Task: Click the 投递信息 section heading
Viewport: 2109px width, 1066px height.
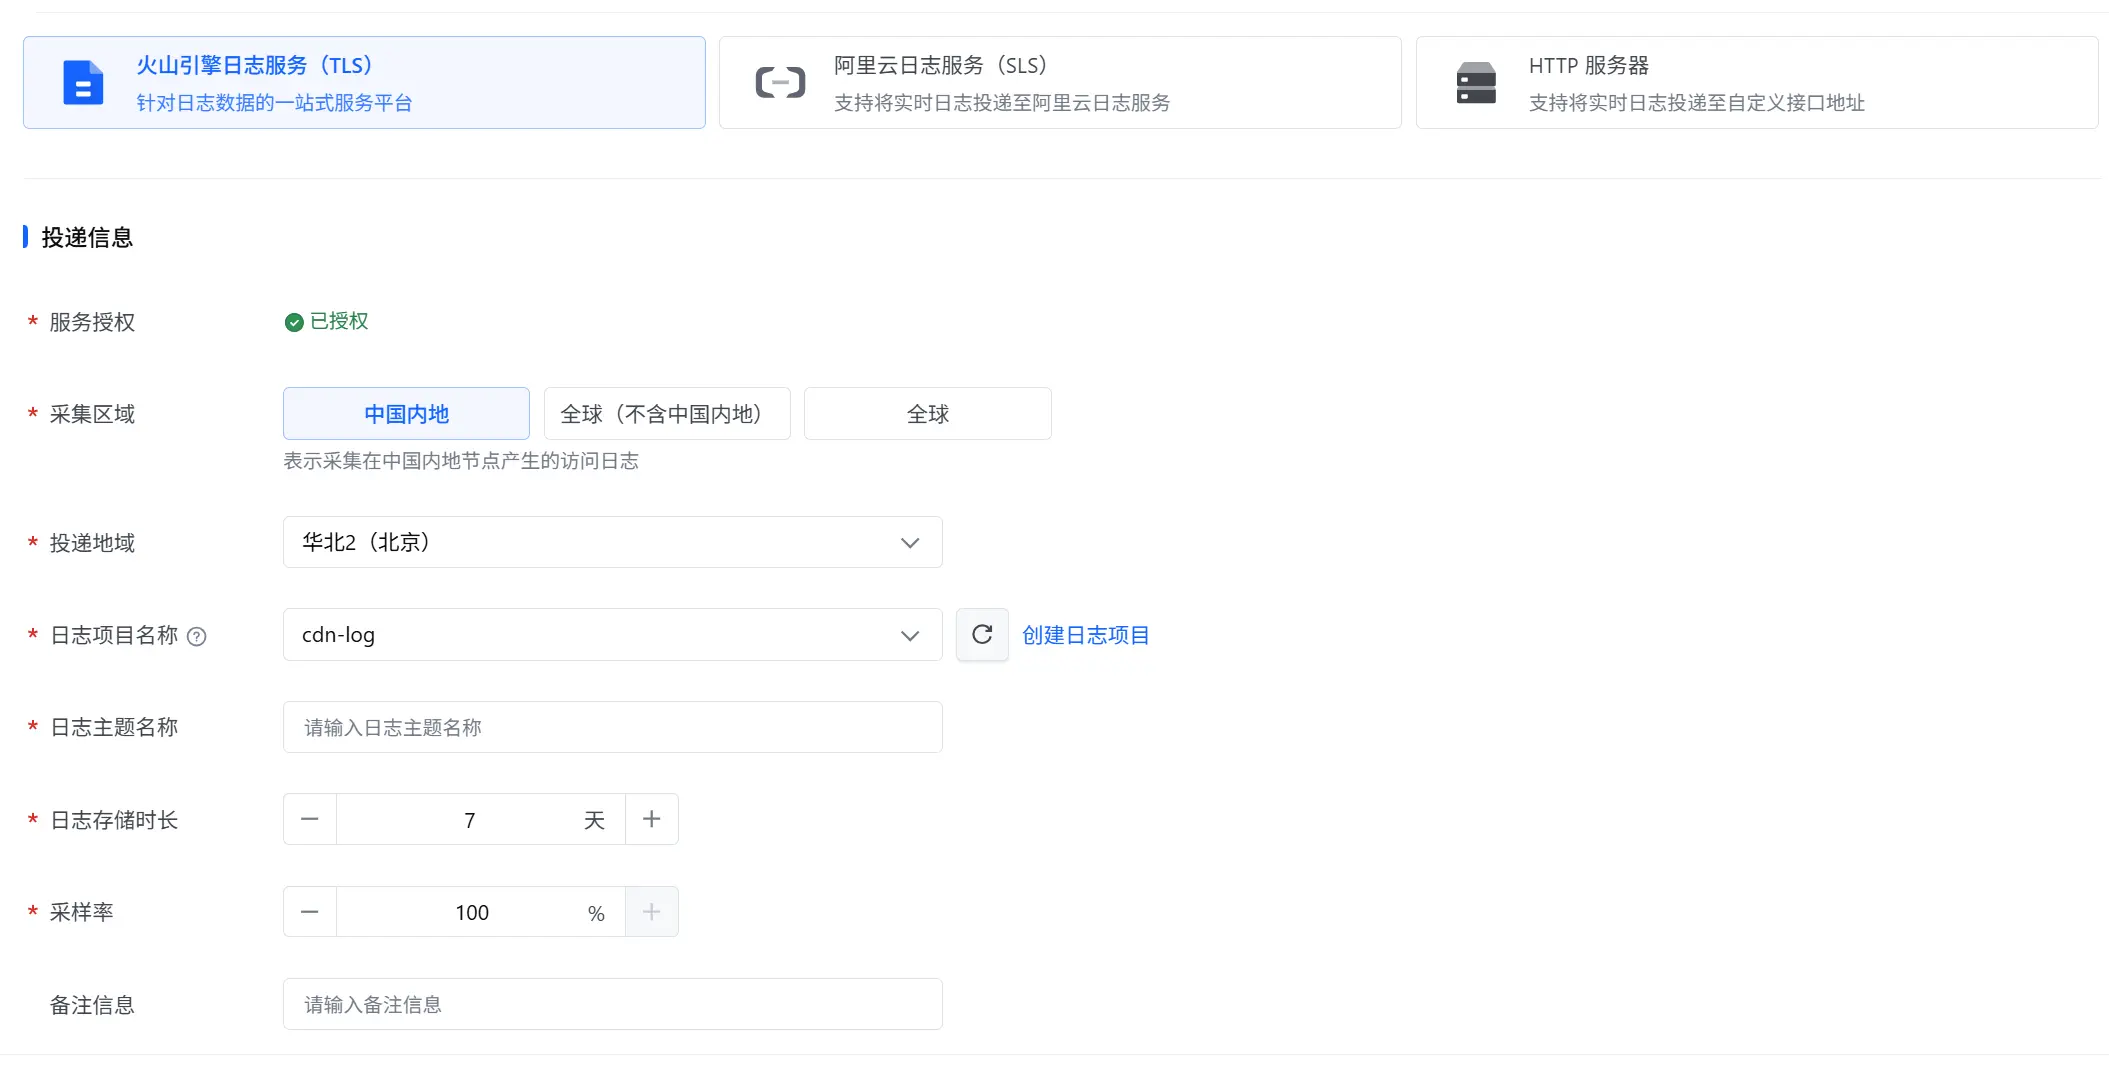Action: [x=87, y=237]
